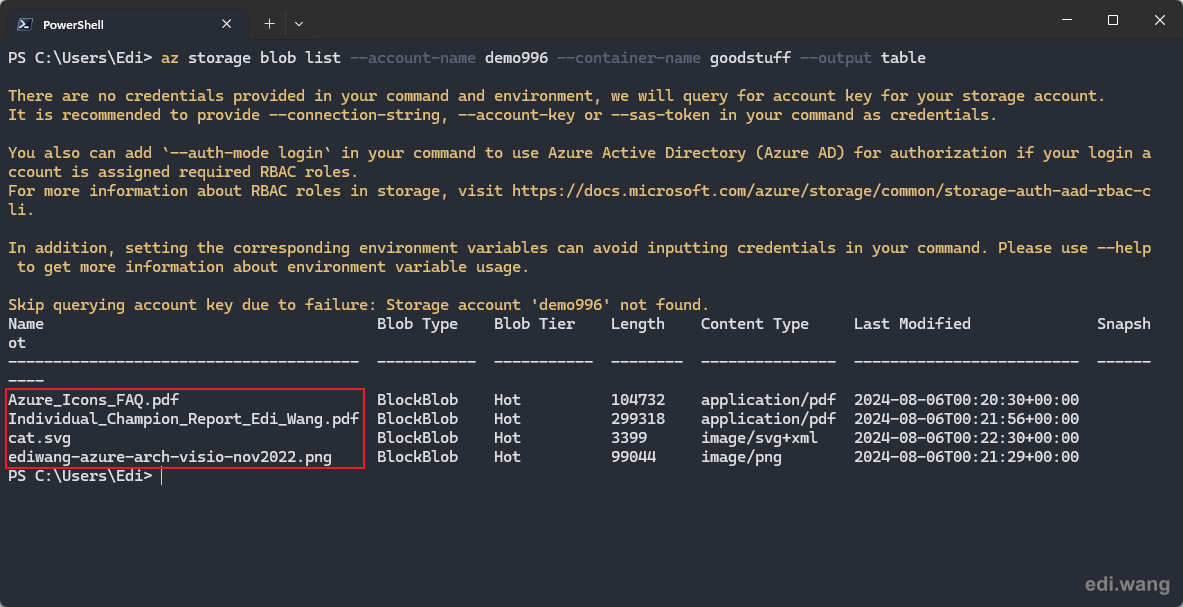
Task: Click the cat.svg blob name
Action: (39, 437)
